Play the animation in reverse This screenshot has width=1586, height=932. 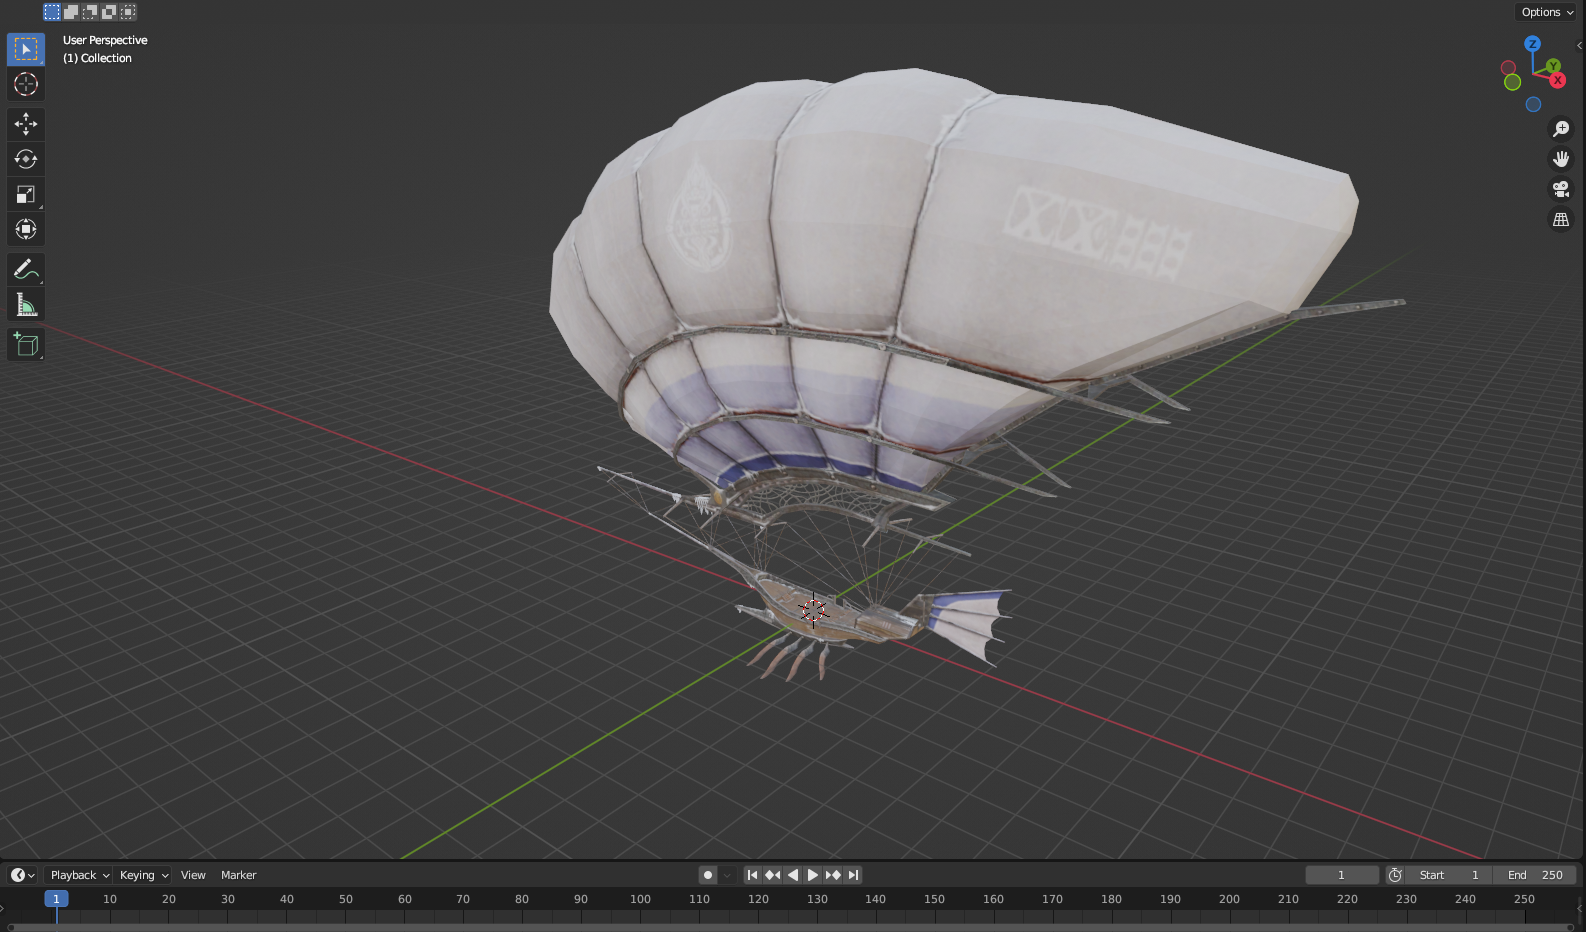point(793,875)
